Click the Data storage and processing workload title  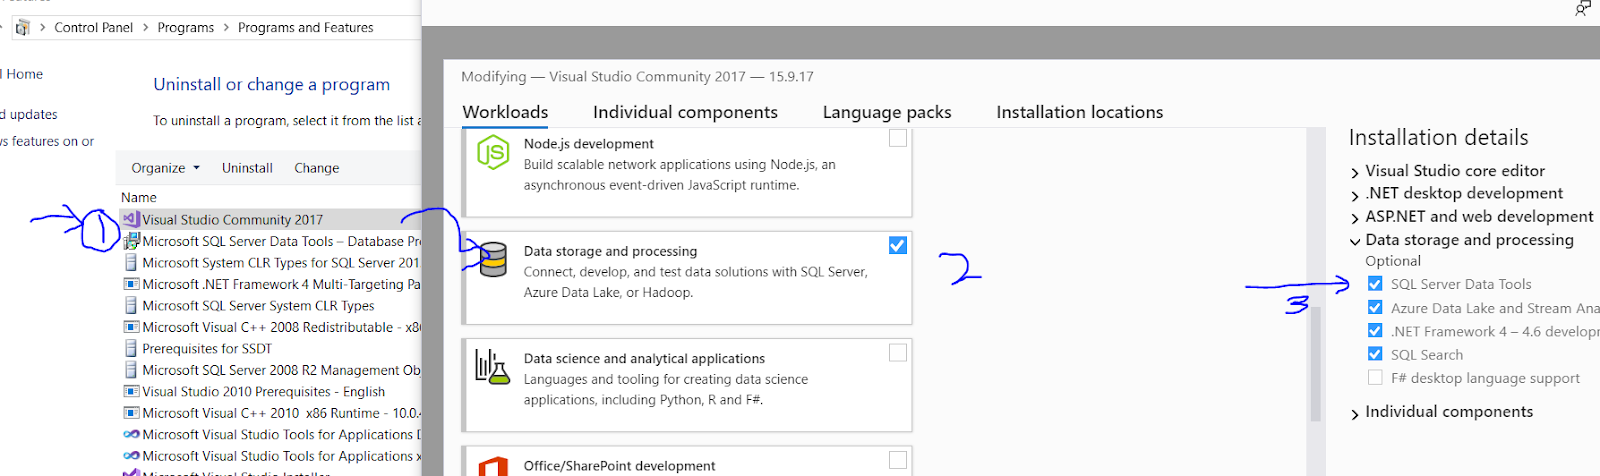[610, 251]
